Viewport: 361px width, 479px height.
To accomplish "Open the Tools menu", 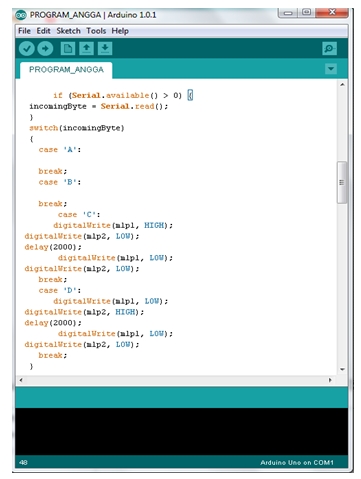I will click(96, 31).
